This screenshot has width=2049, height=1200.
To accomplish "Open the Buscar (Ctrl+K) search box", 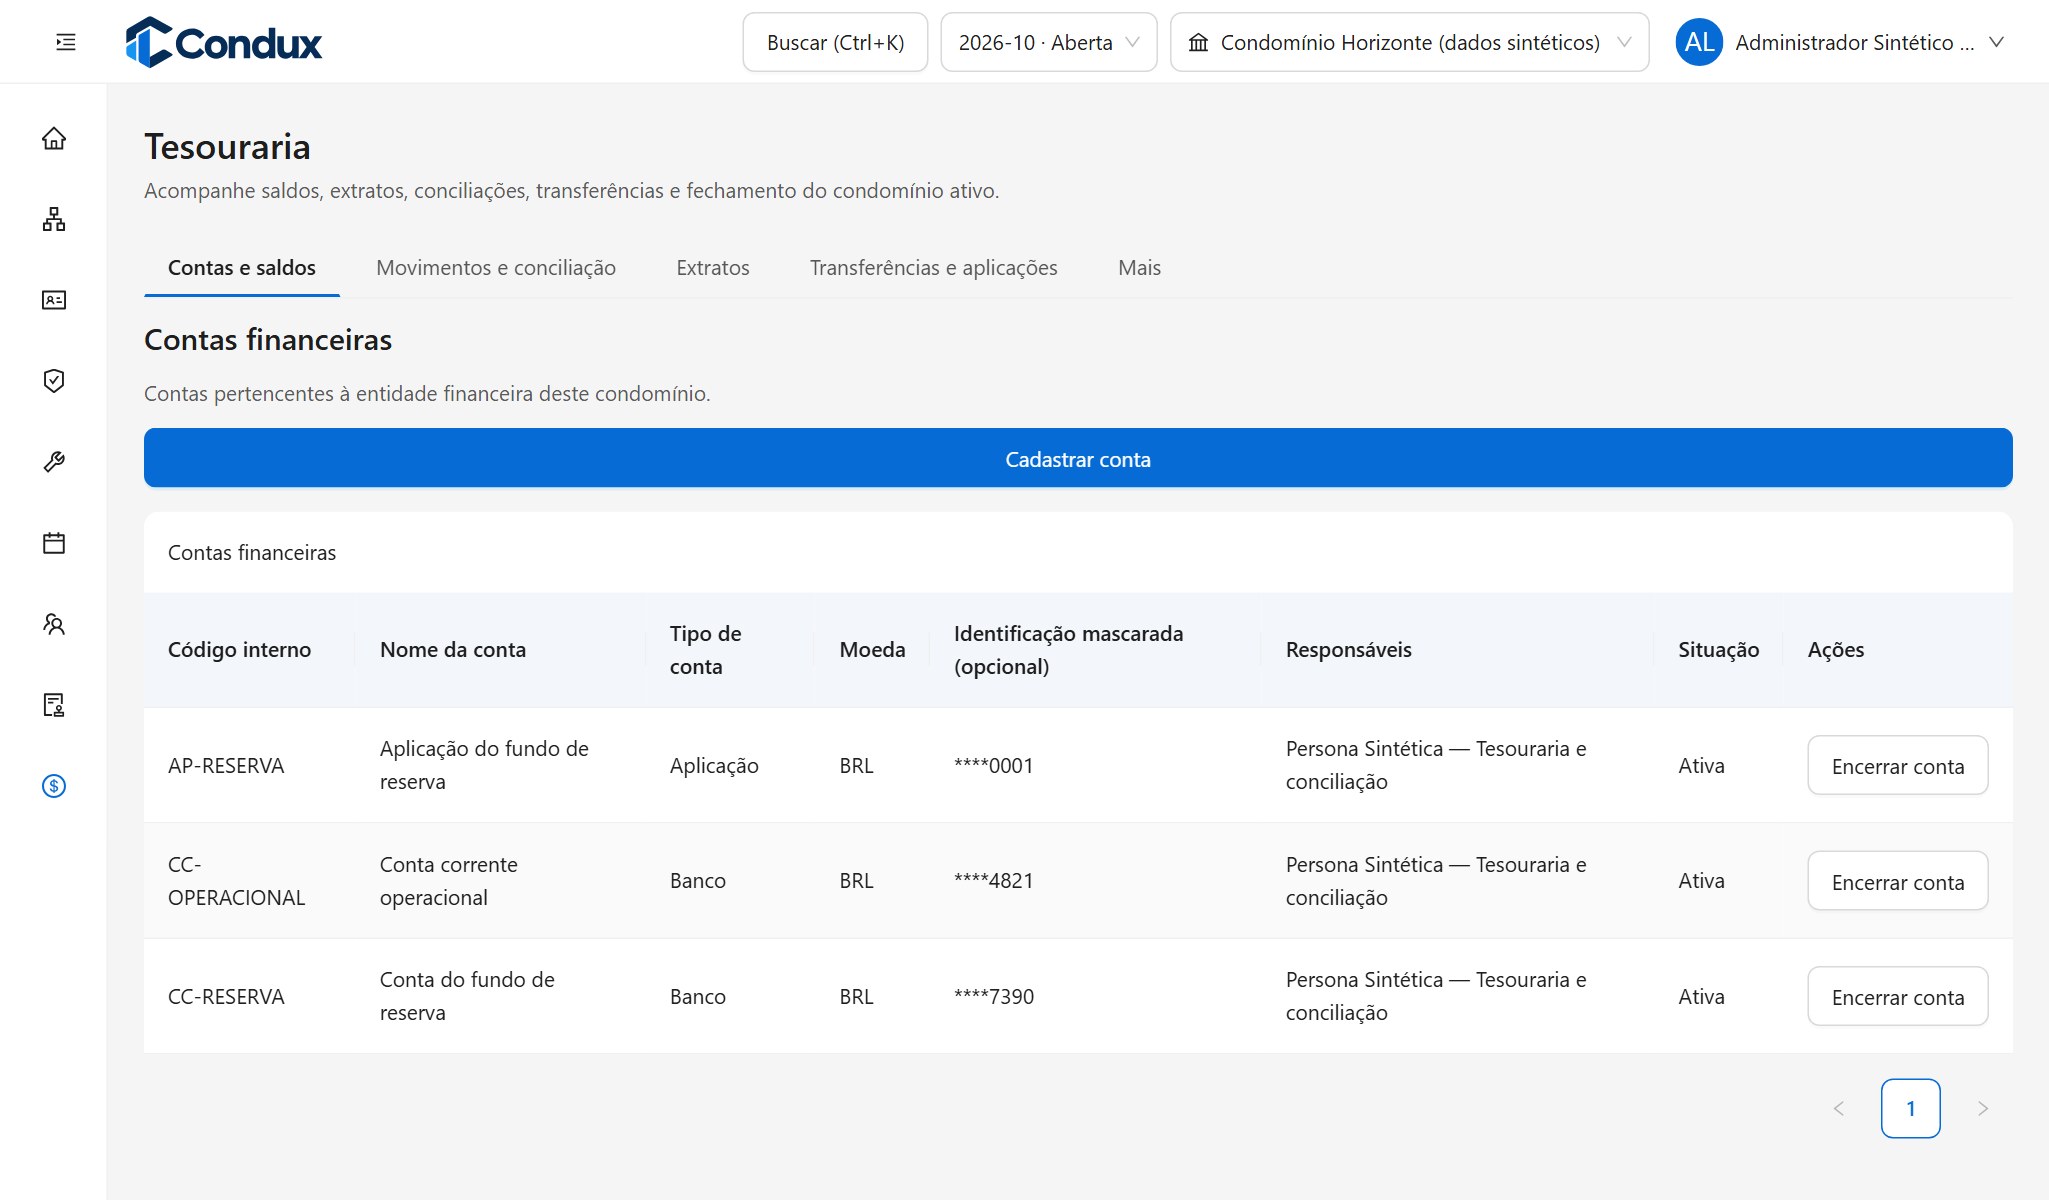I will [835, 42].
